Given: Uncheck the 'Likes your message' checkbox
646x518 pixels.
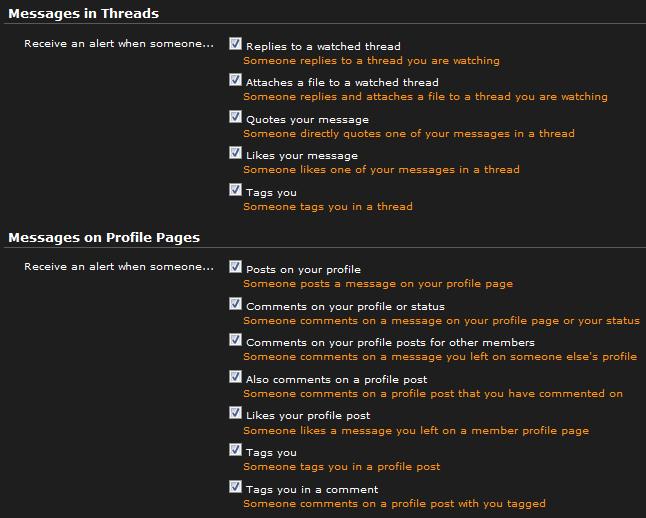Looking at the screenshot, I should click(236, 153).
